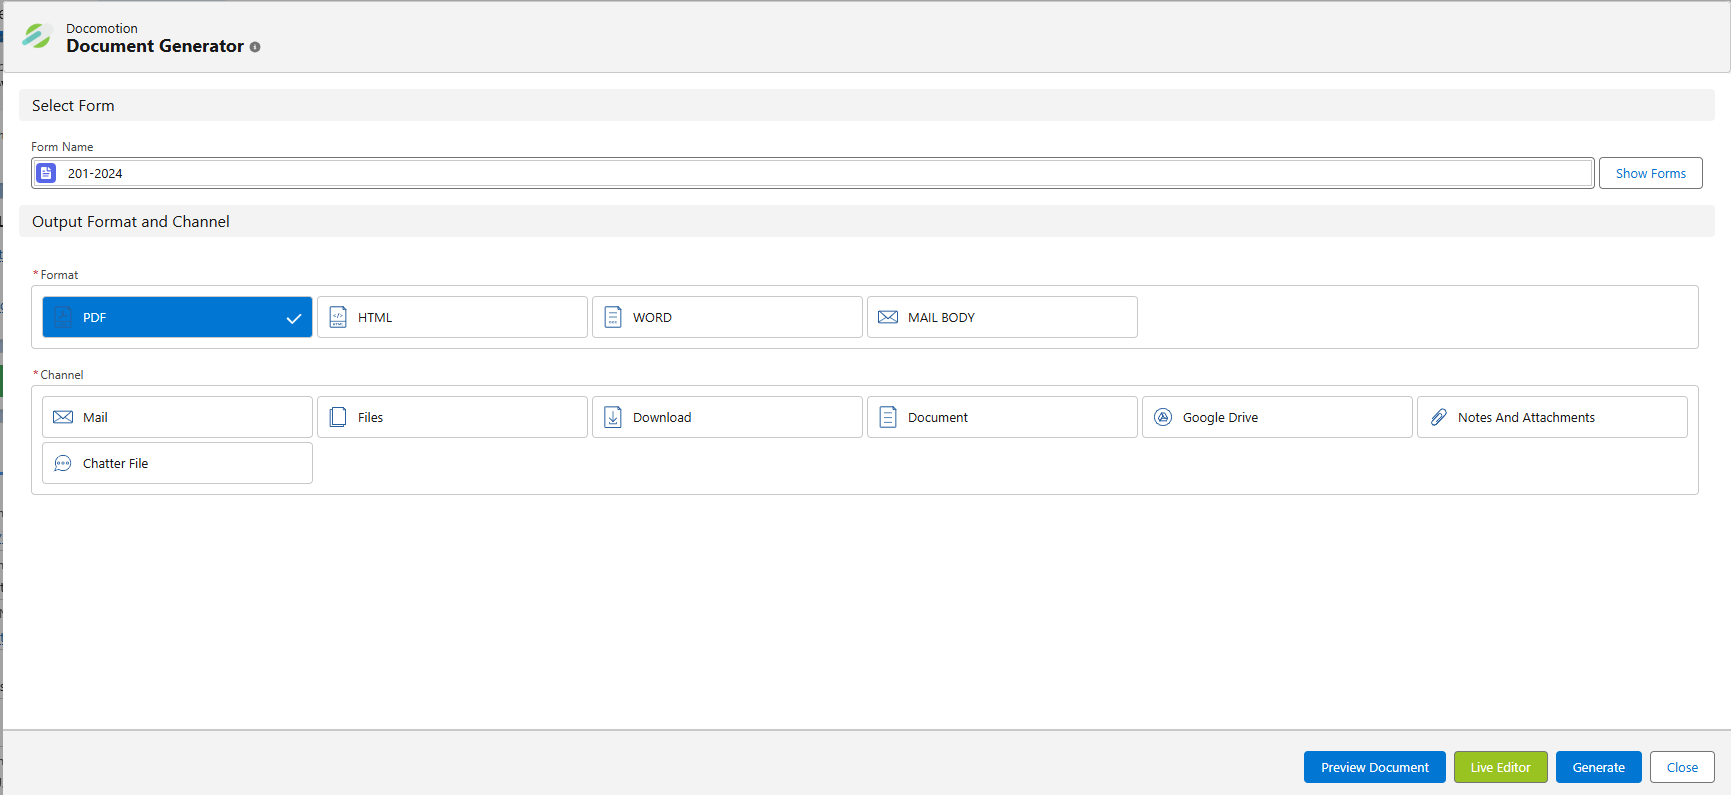The width and height of the screenshot is (1731, 795).
Task: Pick the Document channel option
Action: point(1002,417)
